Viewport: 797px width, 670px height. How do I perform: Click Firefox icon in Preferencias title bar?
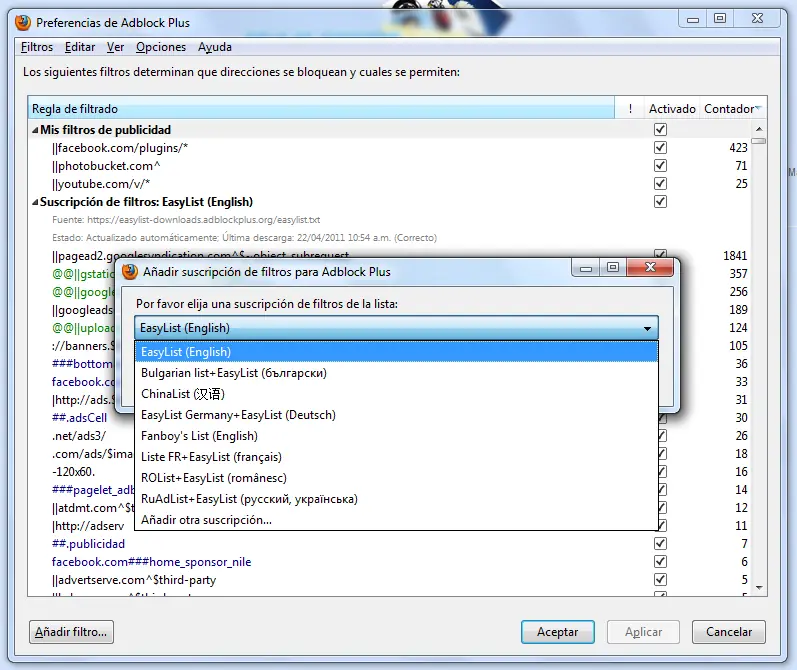23,23
